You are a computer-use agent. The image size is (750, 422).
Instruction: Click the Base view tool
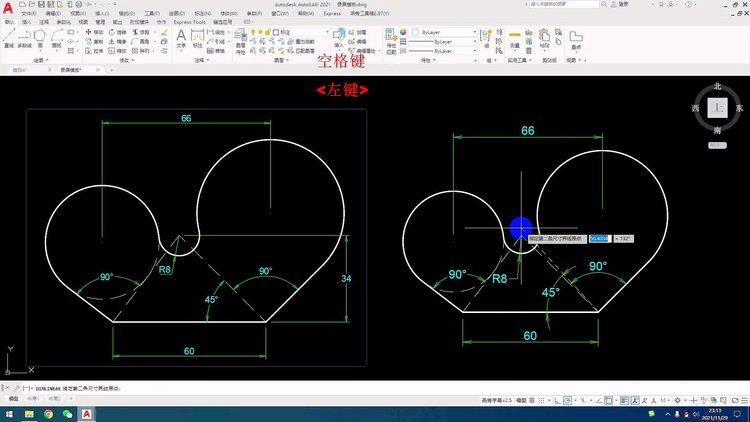(576, 40)
